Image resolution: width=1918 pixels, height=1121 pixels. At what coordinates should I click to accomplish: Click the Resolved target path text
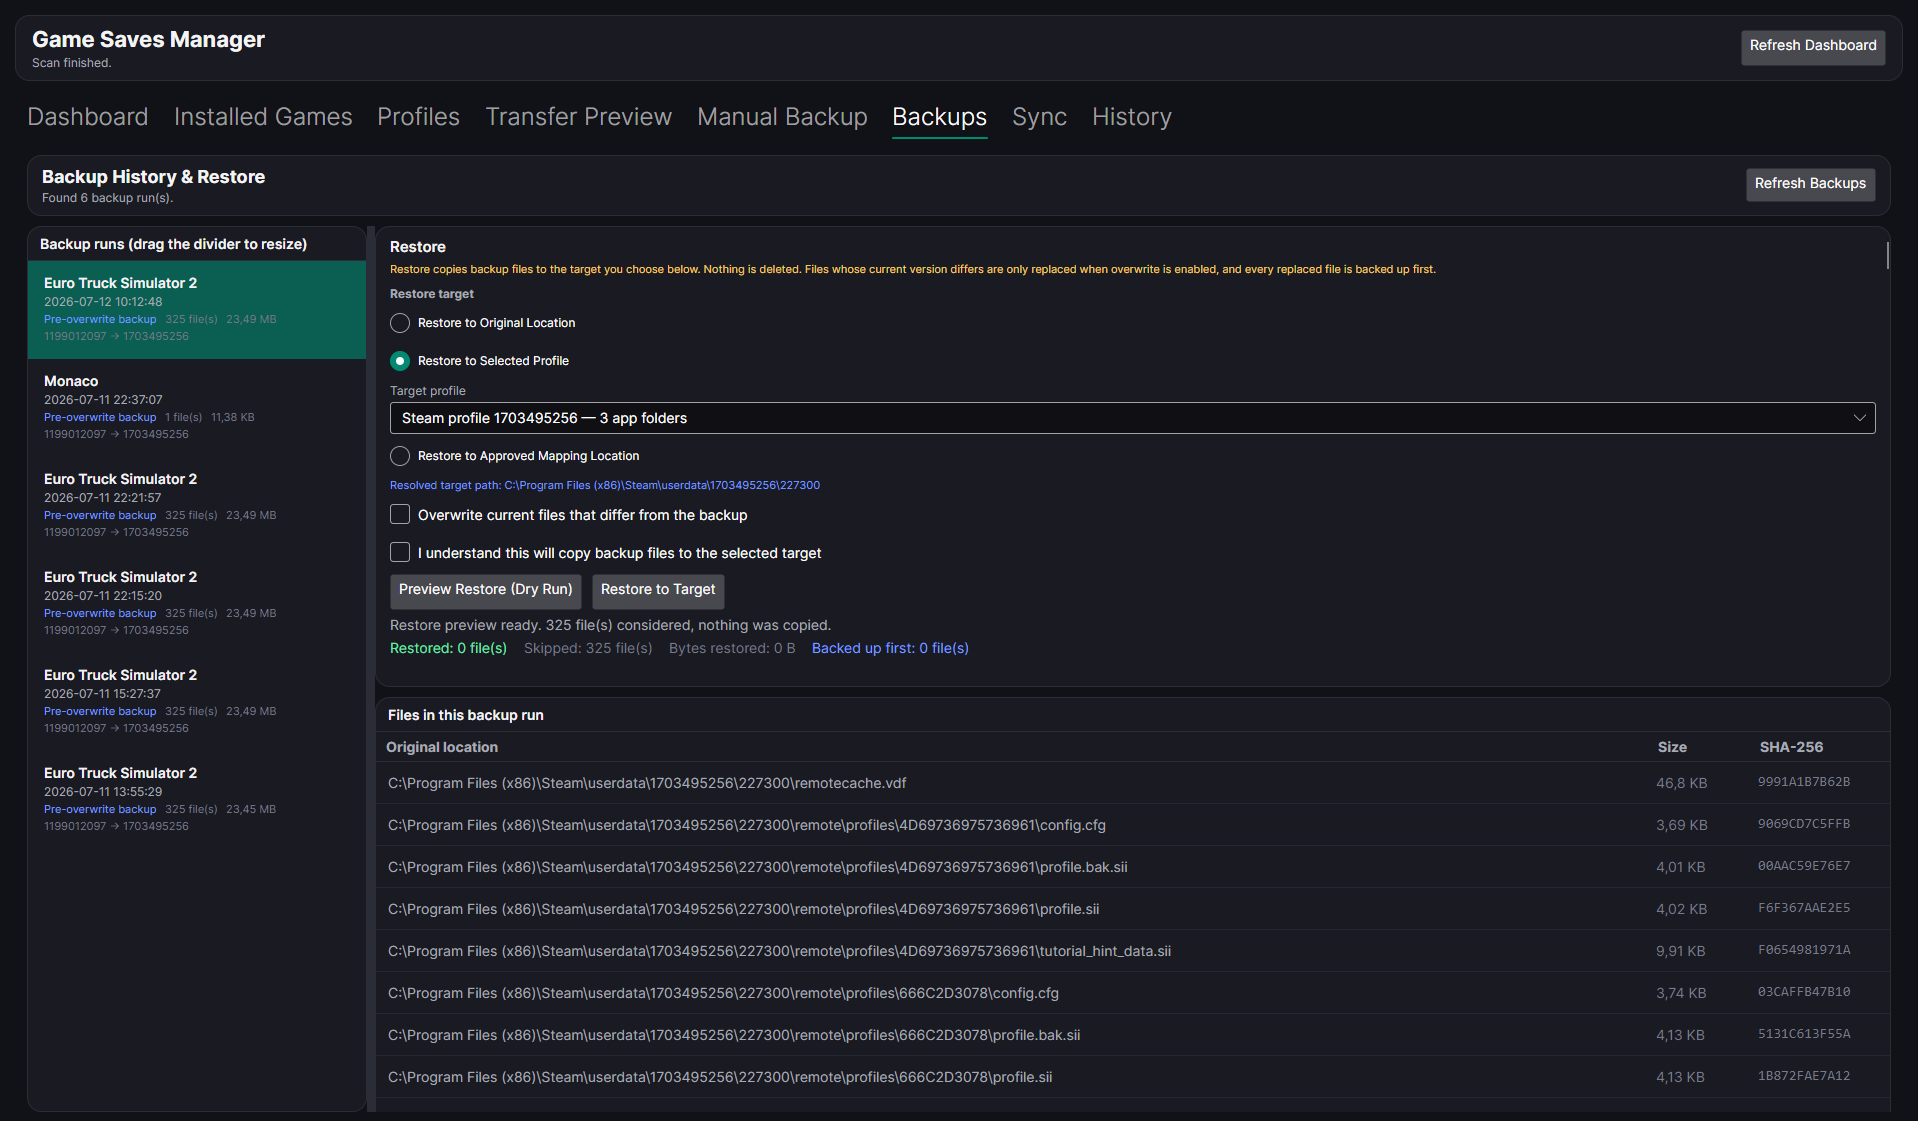click(605, 486)
